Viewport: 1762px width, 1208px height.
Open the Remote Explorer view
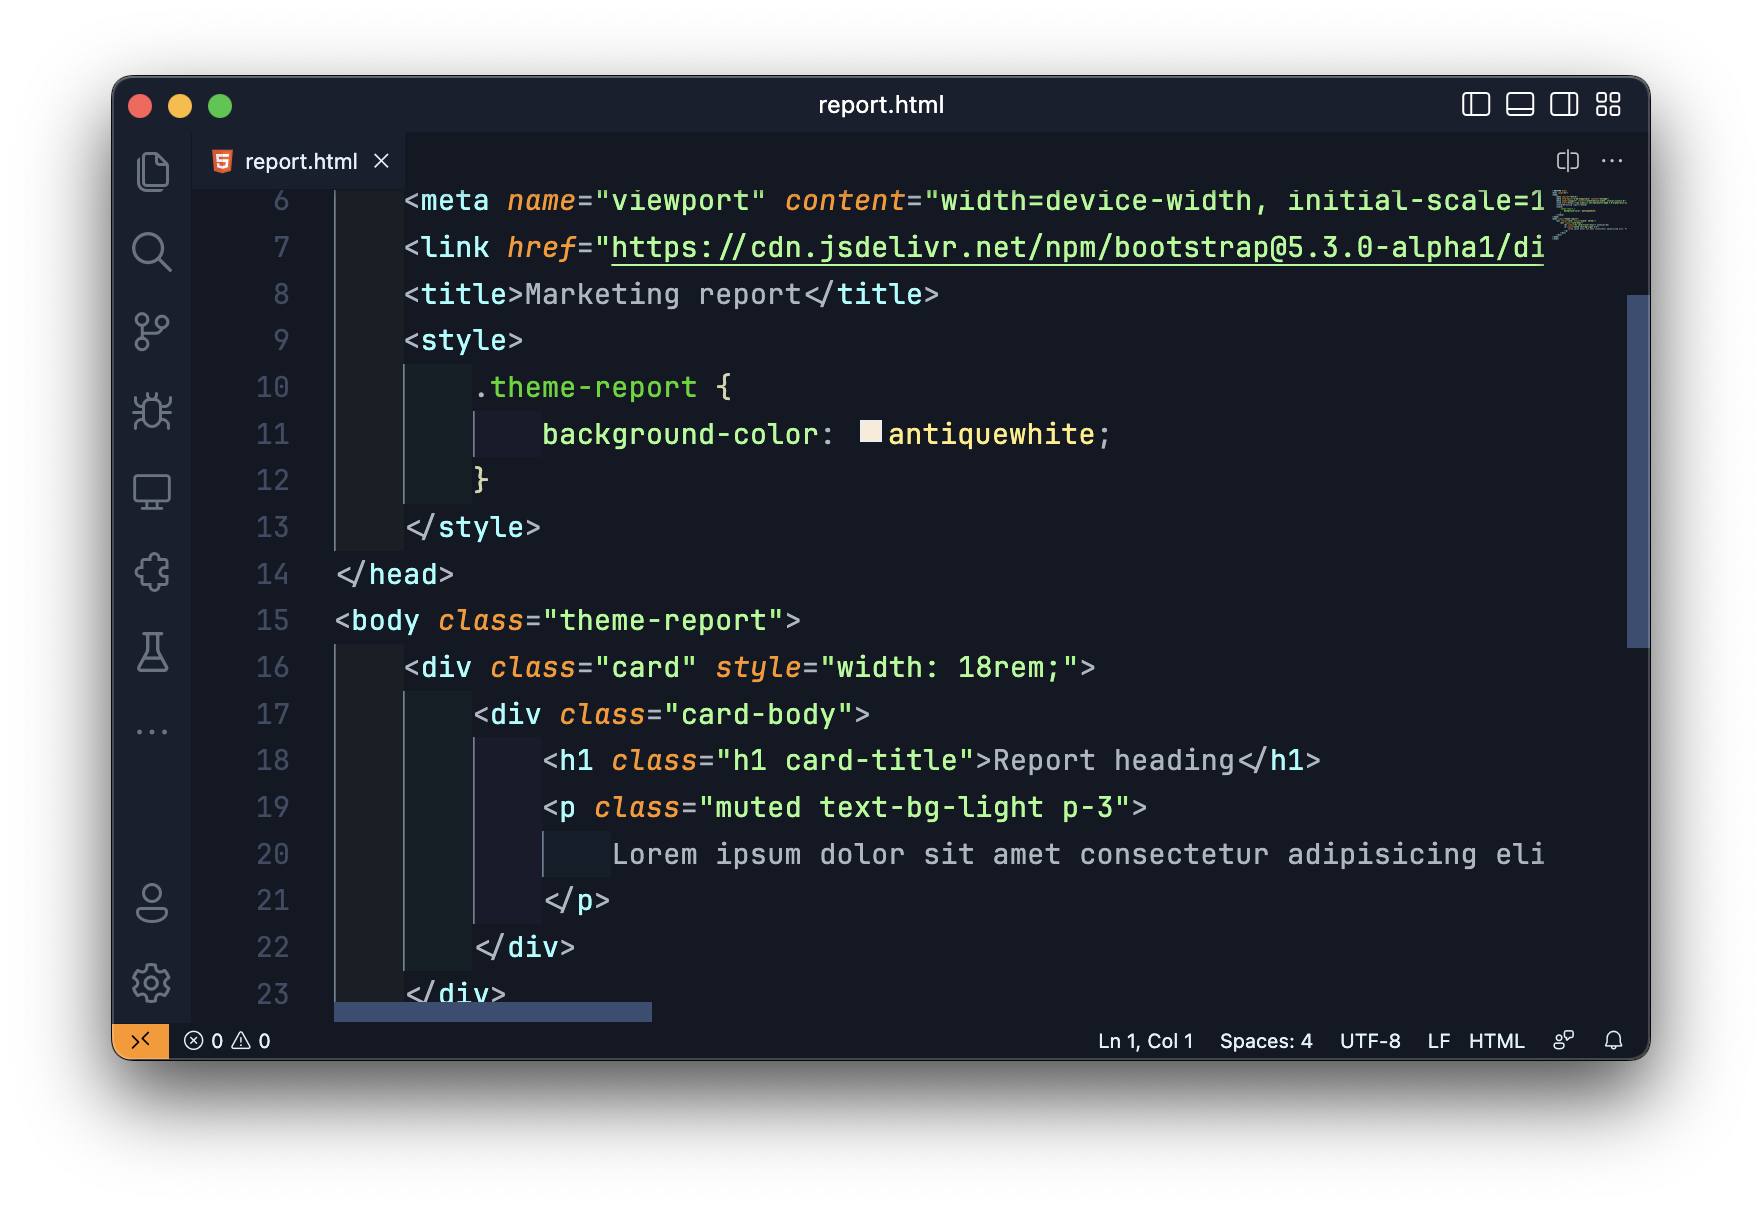(x=152, y=492)
